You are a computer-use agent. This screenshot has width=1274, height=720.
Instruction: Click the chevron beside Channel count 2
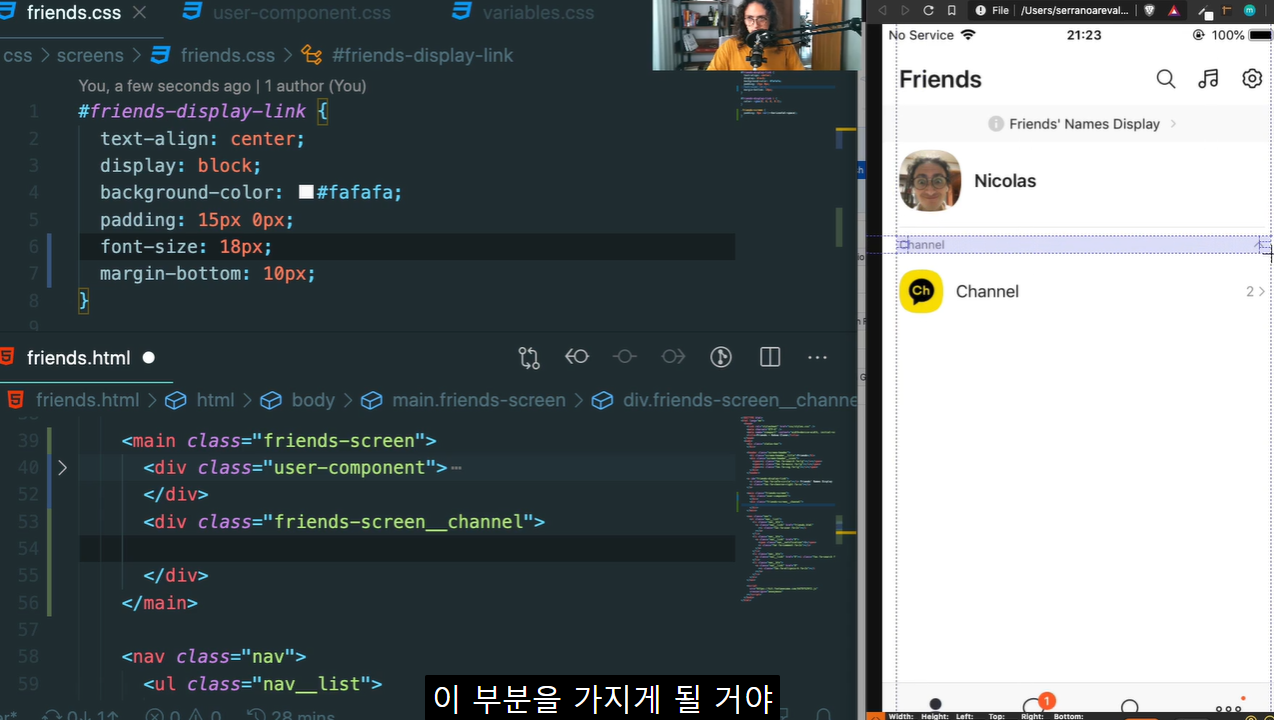coord(1262,292)
